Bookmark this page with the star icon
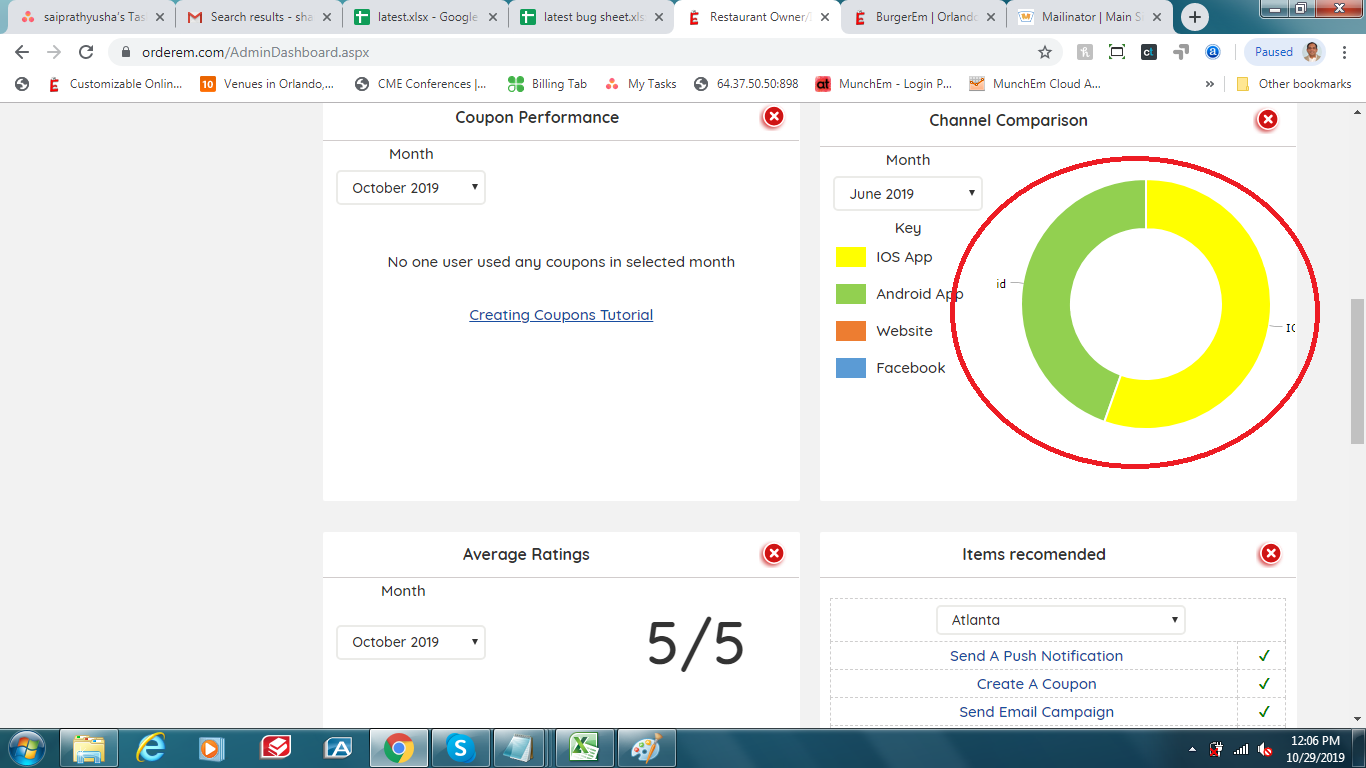This screenshot has height=768, width=1366. 1045,52
